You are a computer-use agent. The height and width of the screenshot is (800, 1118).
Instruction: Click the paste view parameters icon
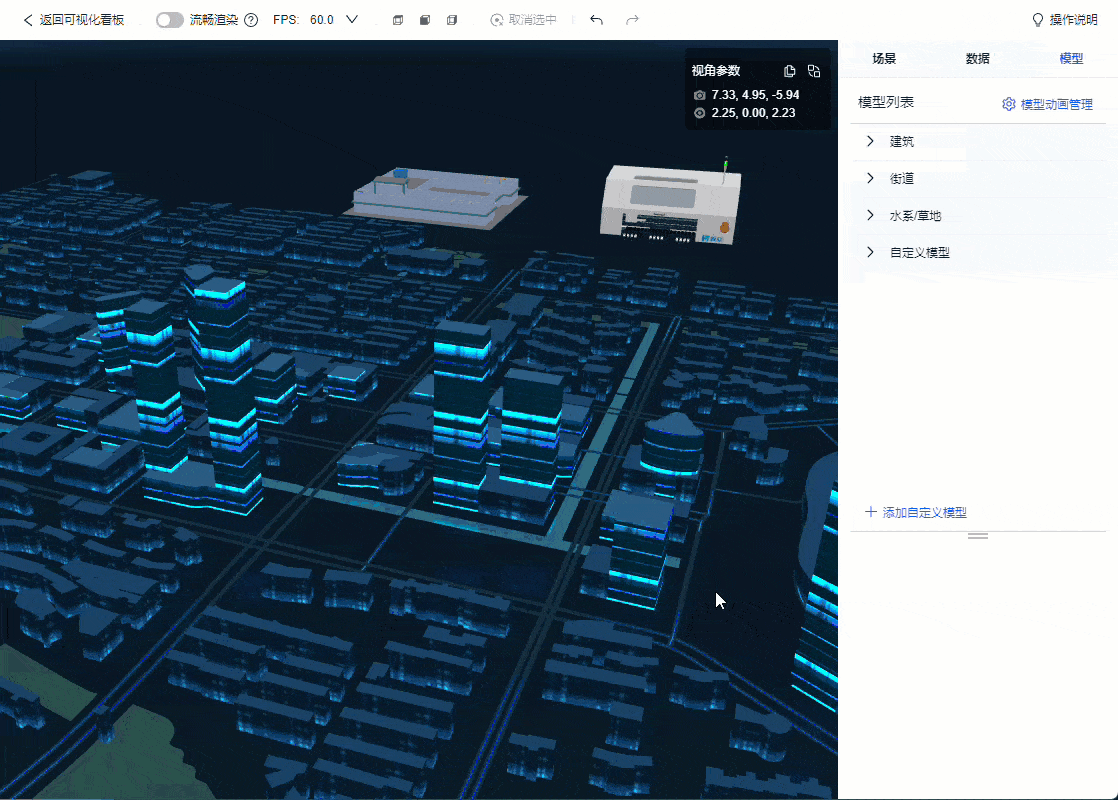click(814, 71)
